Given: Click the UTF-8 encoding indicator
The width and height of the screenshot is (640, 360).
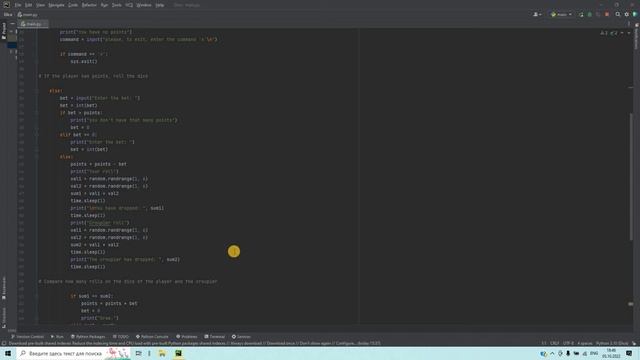Looking at the screenshot, I should pyautogui.click(x=568, y=343).
